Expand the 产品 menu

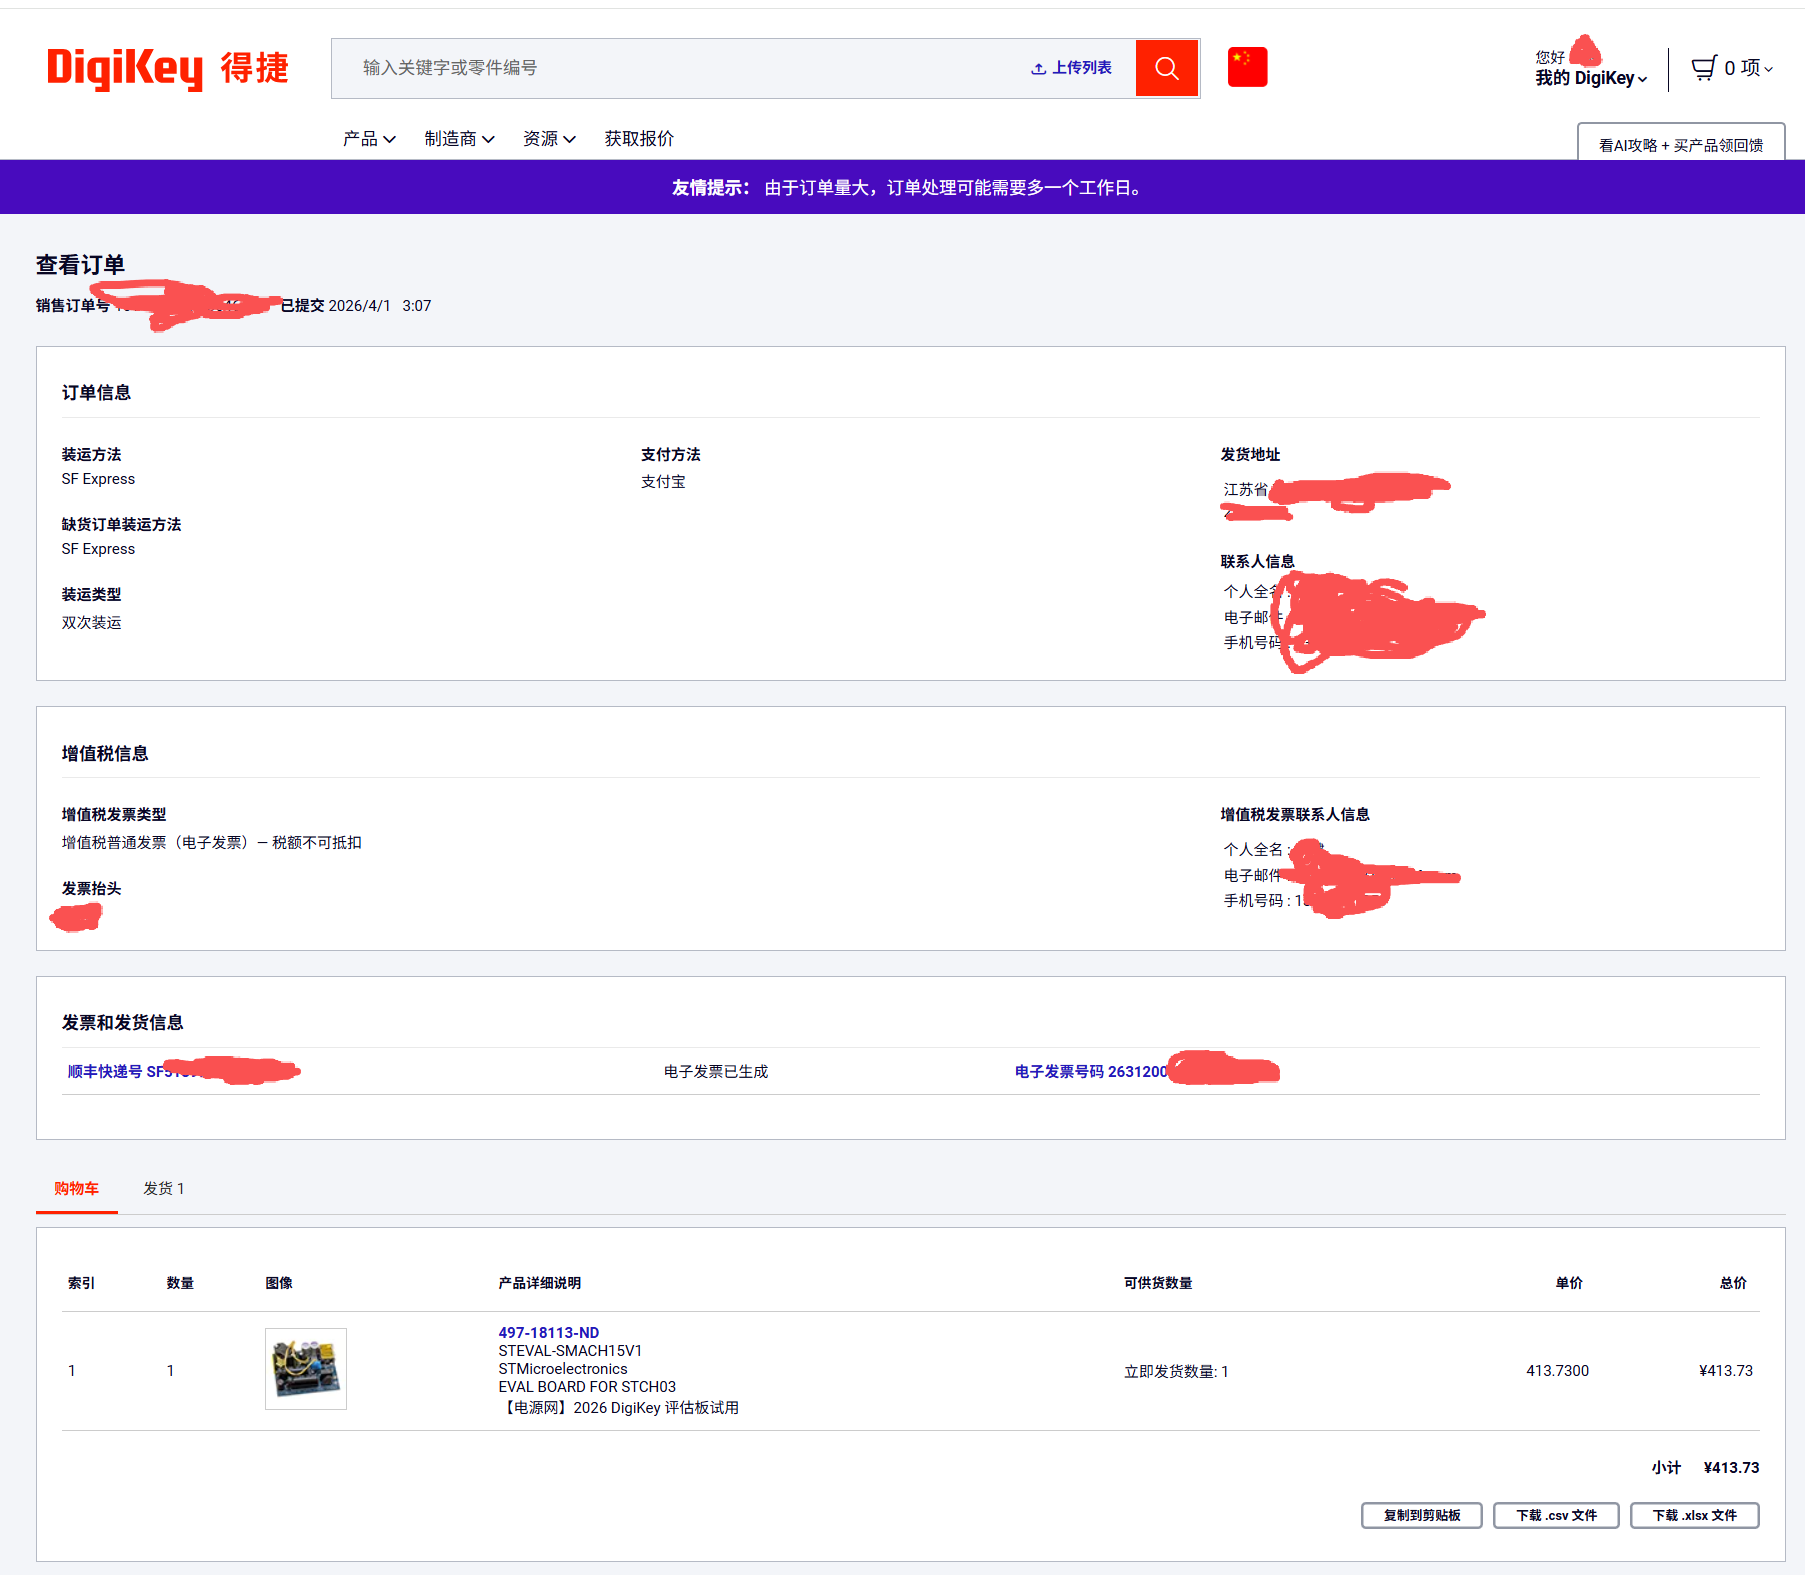point(369,139)
